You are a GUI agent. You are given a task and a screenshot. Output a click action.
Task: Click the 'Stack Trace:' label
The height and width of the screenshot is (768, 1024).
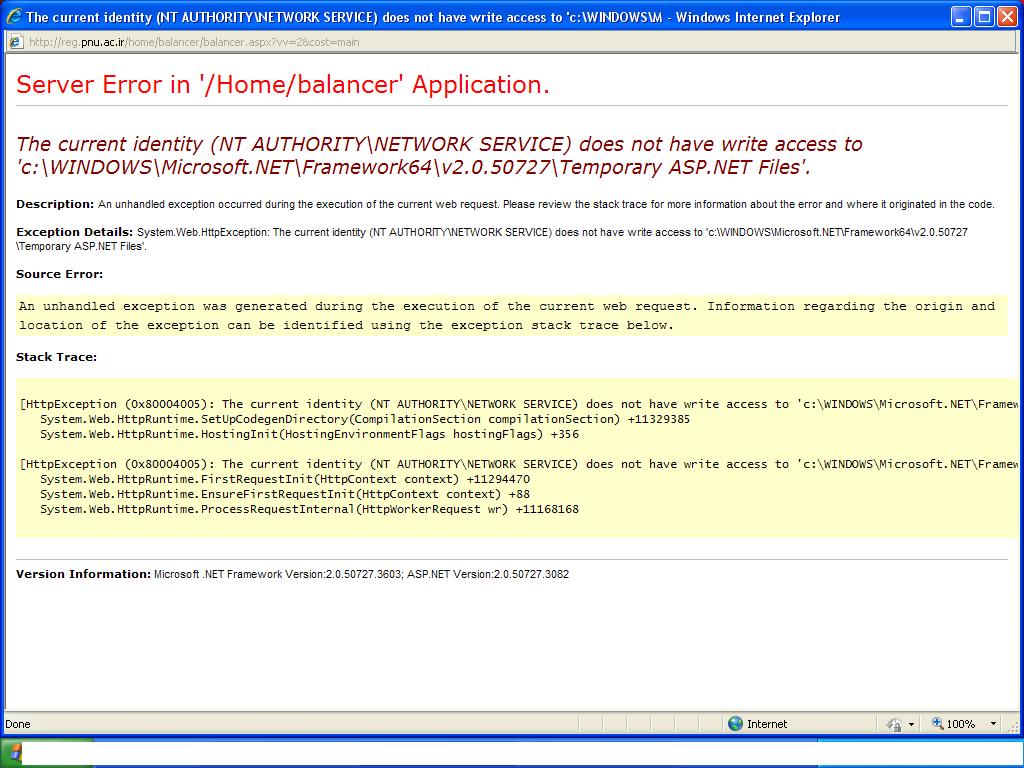coord(56,357)
